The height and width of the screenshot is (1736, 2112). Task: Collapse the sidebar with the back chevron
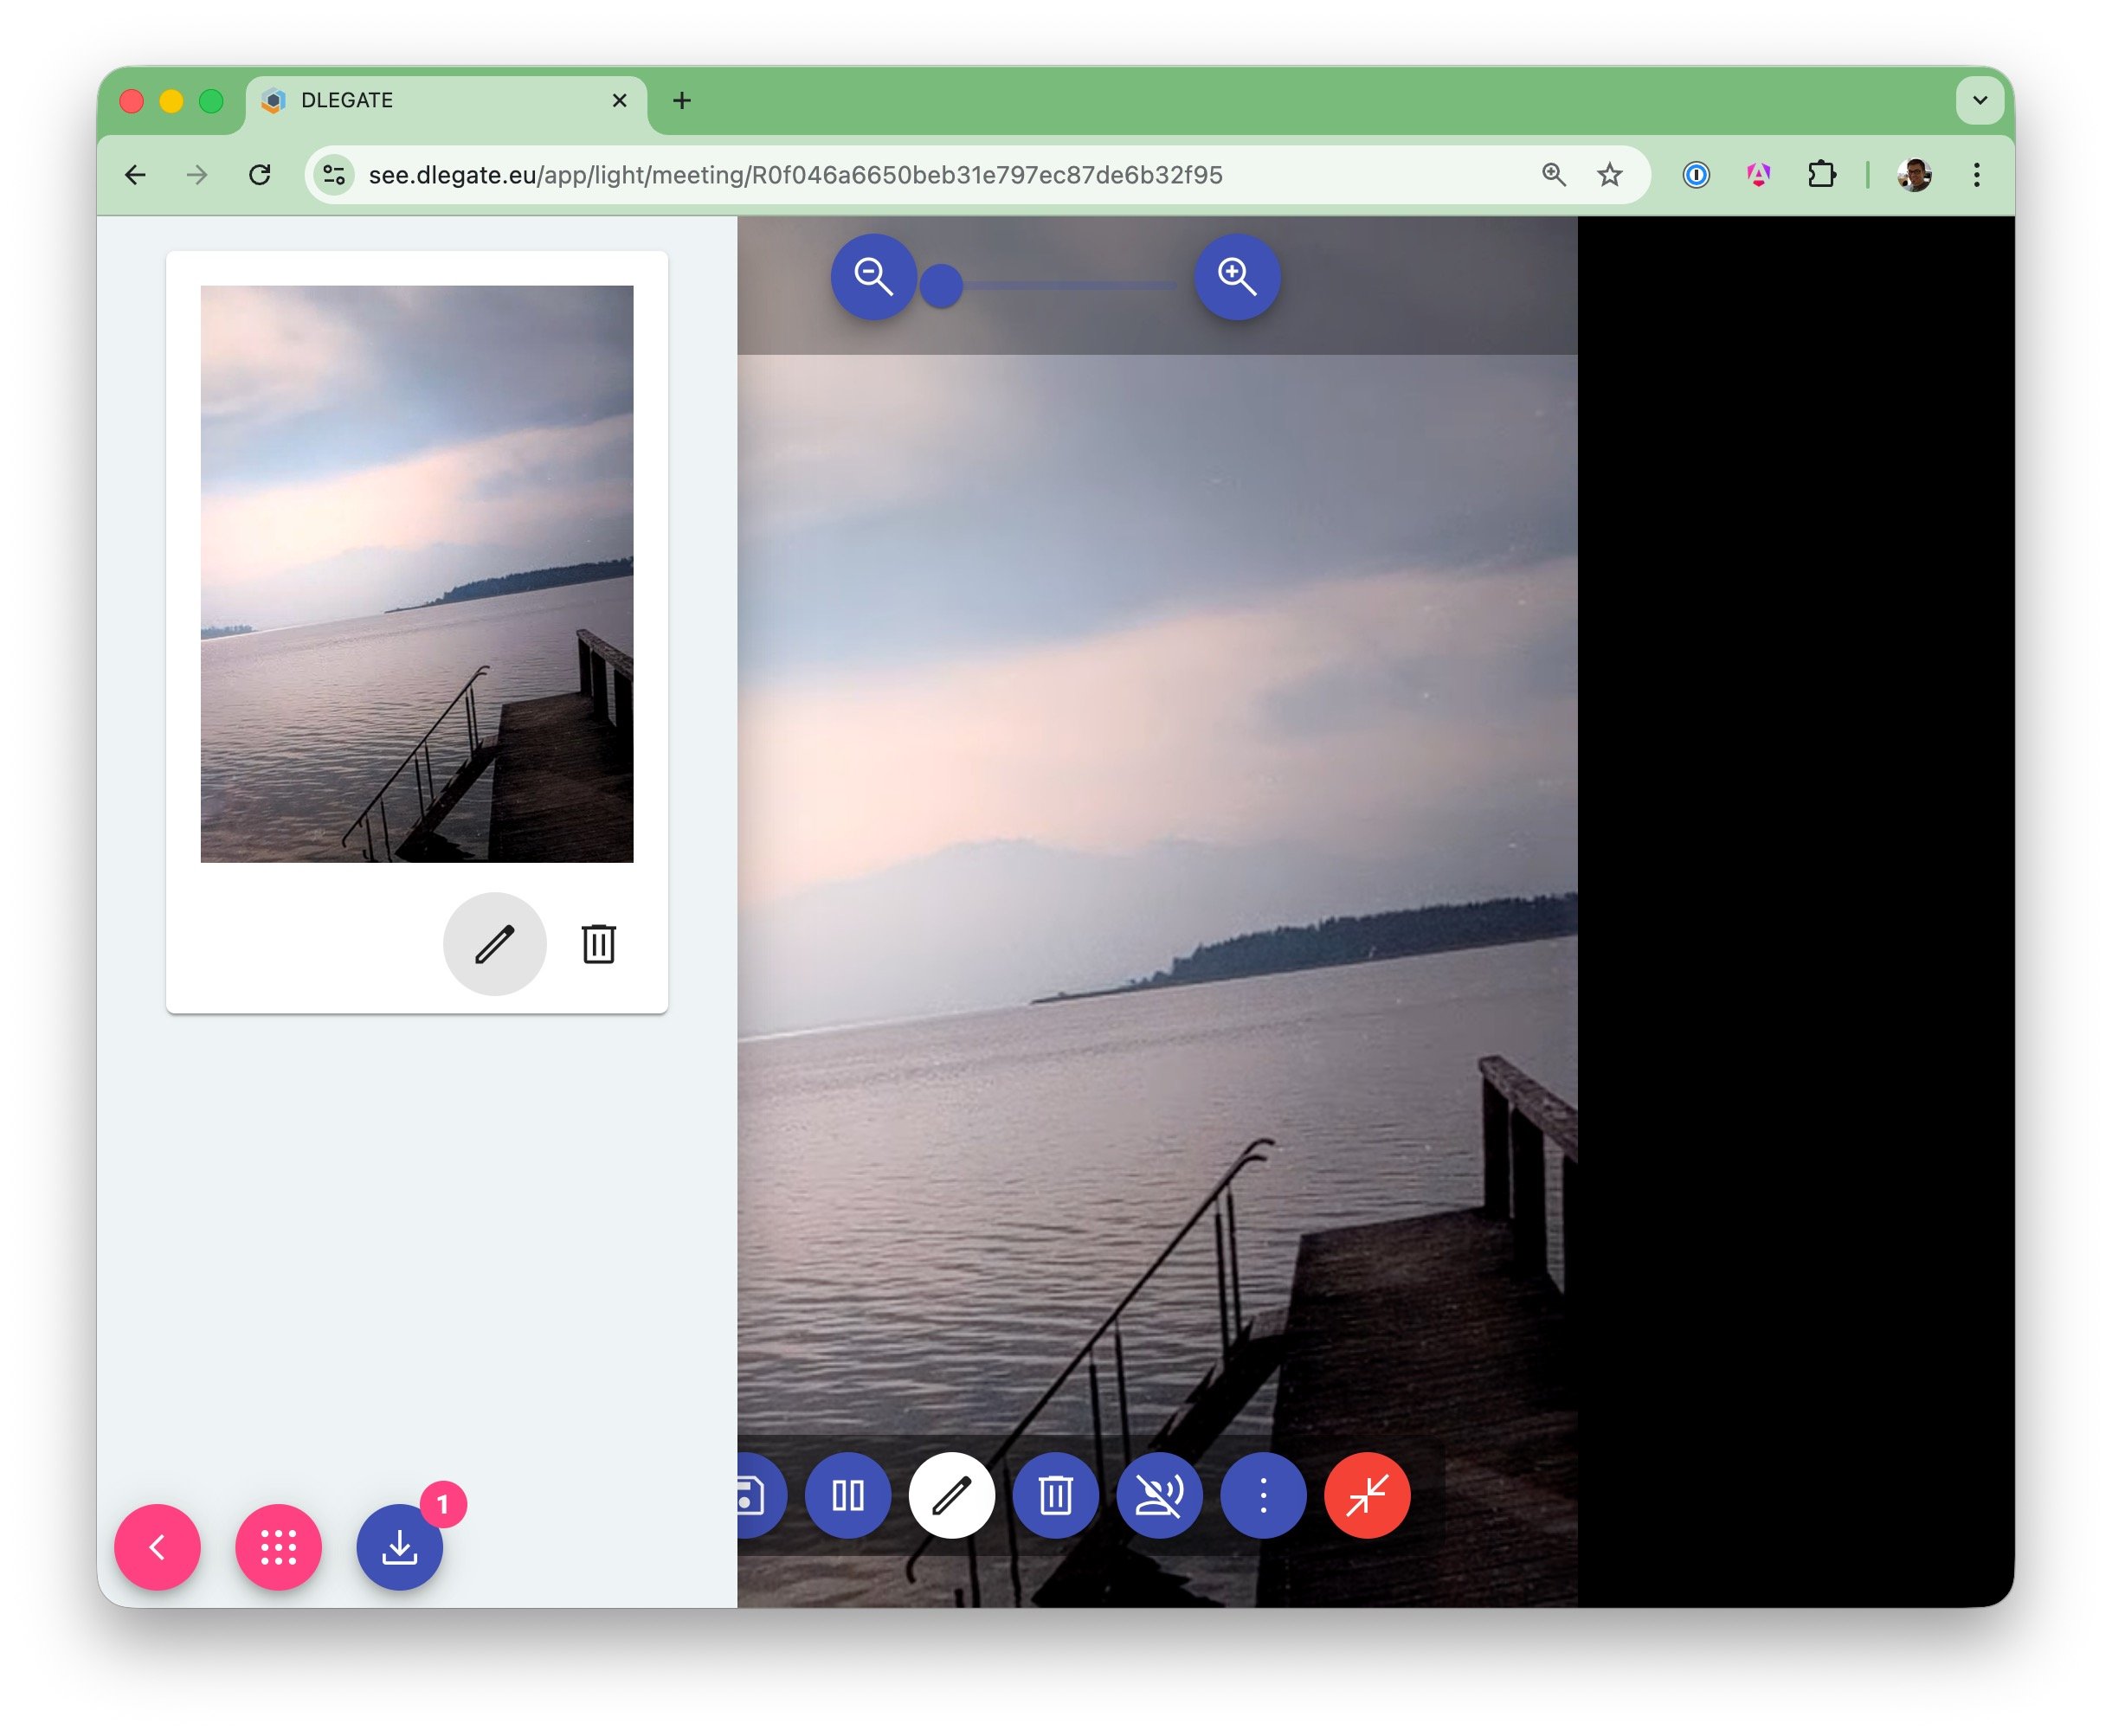[157, 1548]
